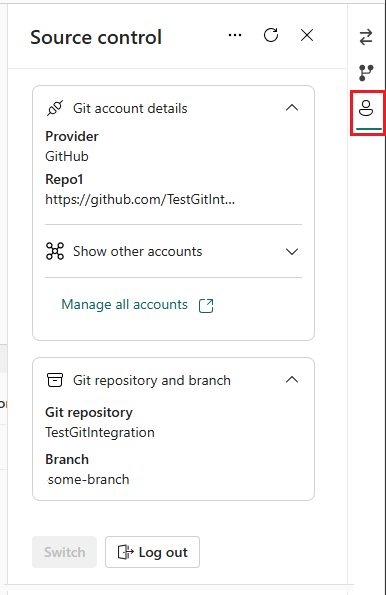
Task: Open the Manage all accounts link
Action: (x=124, y=305)
